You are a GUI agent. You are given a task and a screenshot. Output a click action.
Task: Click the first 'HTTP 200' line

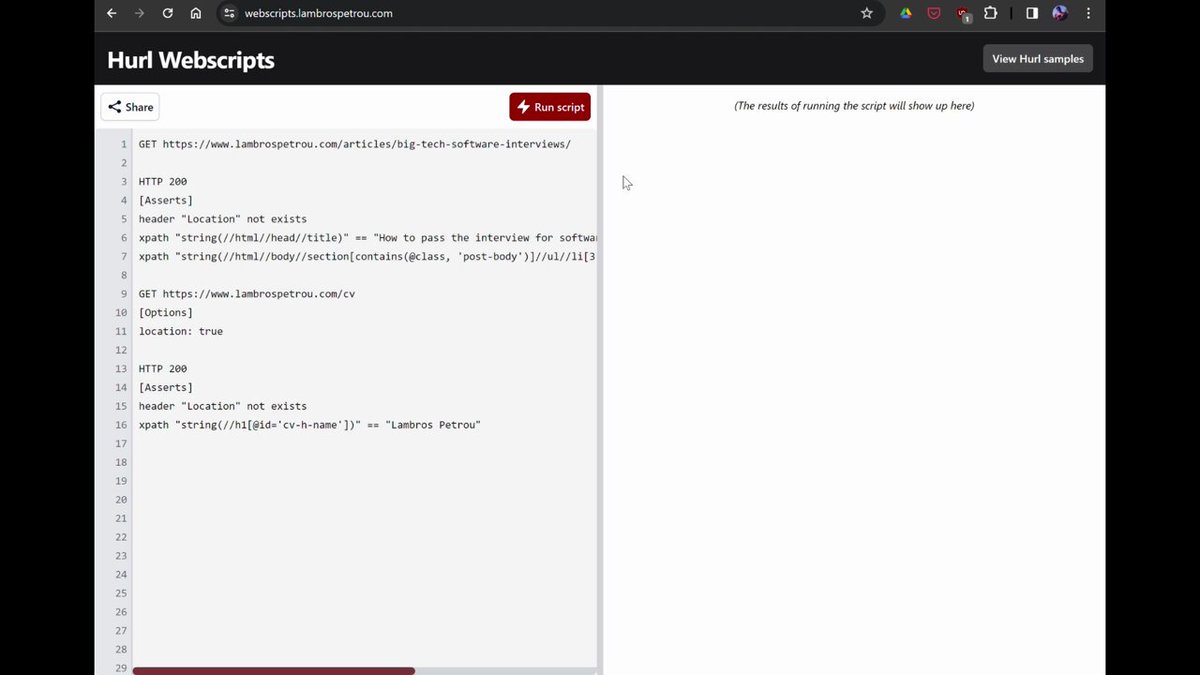pos(163,182)
